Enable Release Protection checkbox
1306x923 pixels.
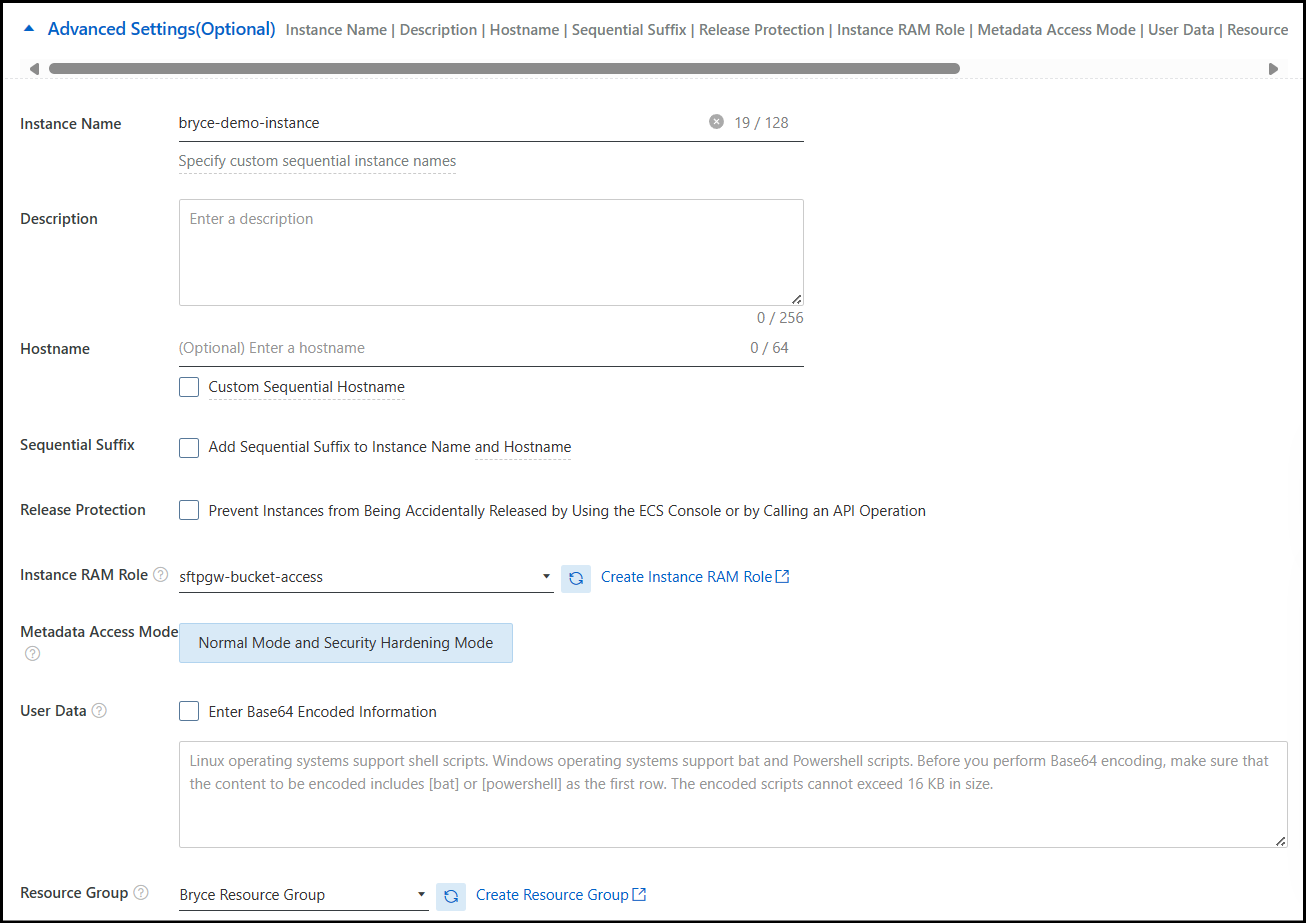(189, 510)
